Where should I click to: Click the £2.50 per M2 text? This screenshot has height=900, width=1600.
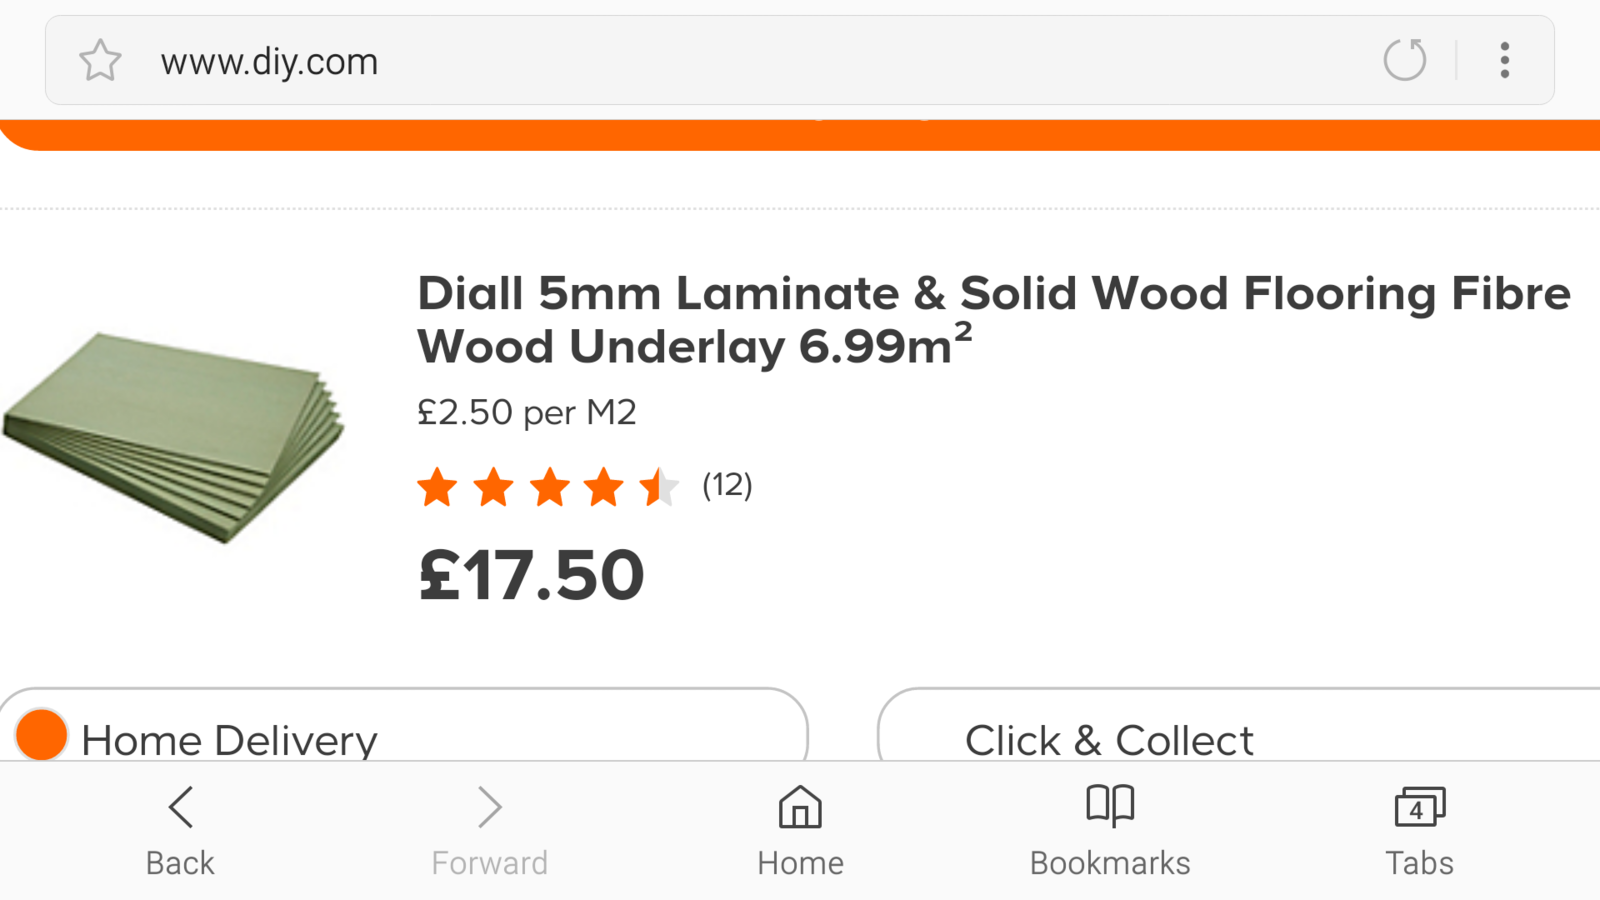click(x=526, y=412)
